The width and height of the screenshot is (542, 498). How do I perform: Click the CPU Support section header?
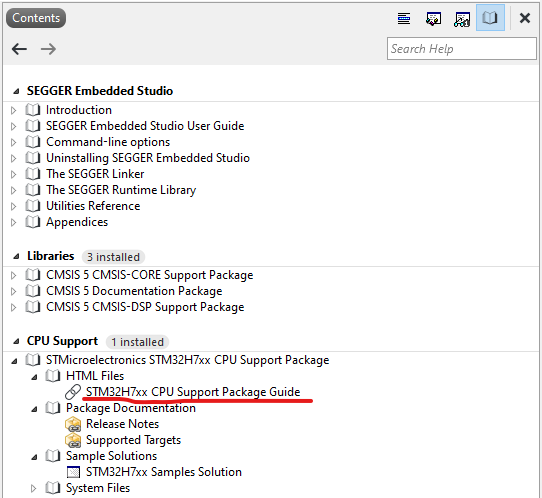63,341
